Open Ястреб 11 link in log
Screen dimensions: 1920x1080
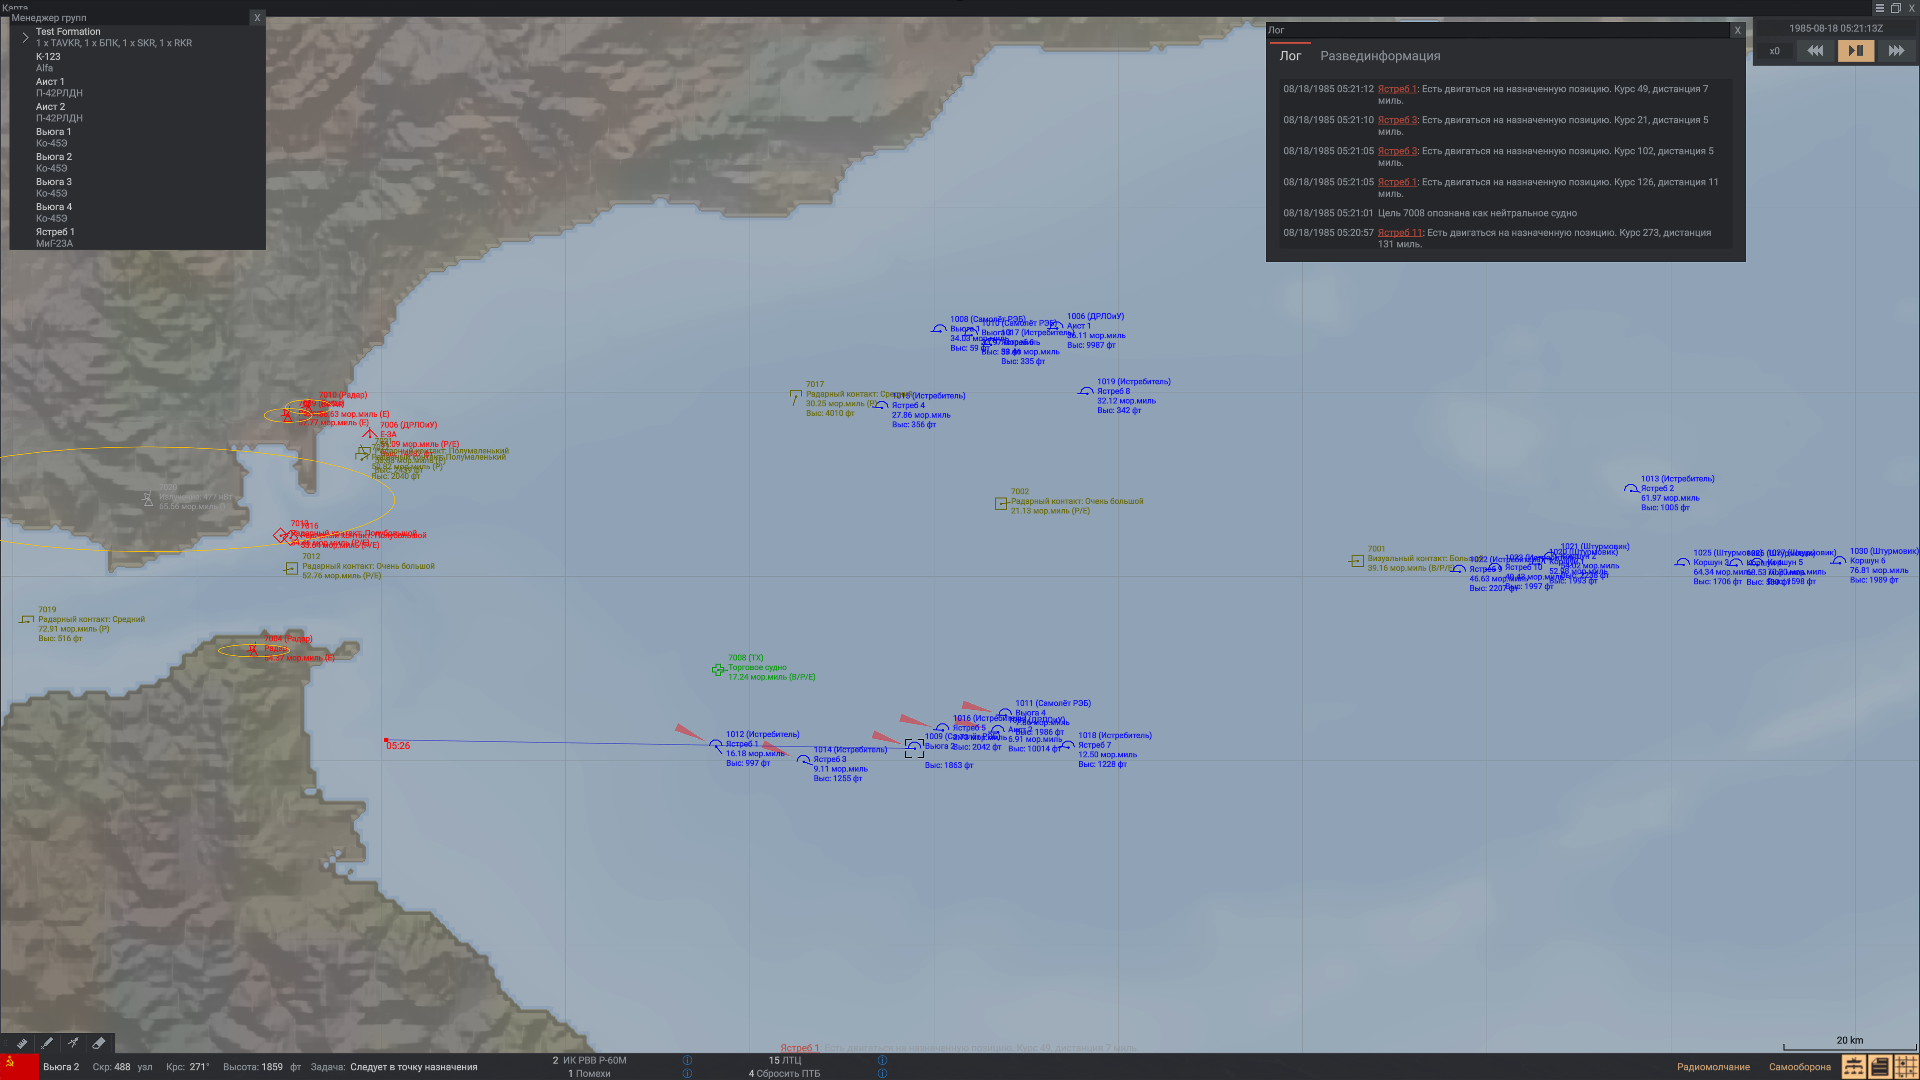tap(1399, 233)
